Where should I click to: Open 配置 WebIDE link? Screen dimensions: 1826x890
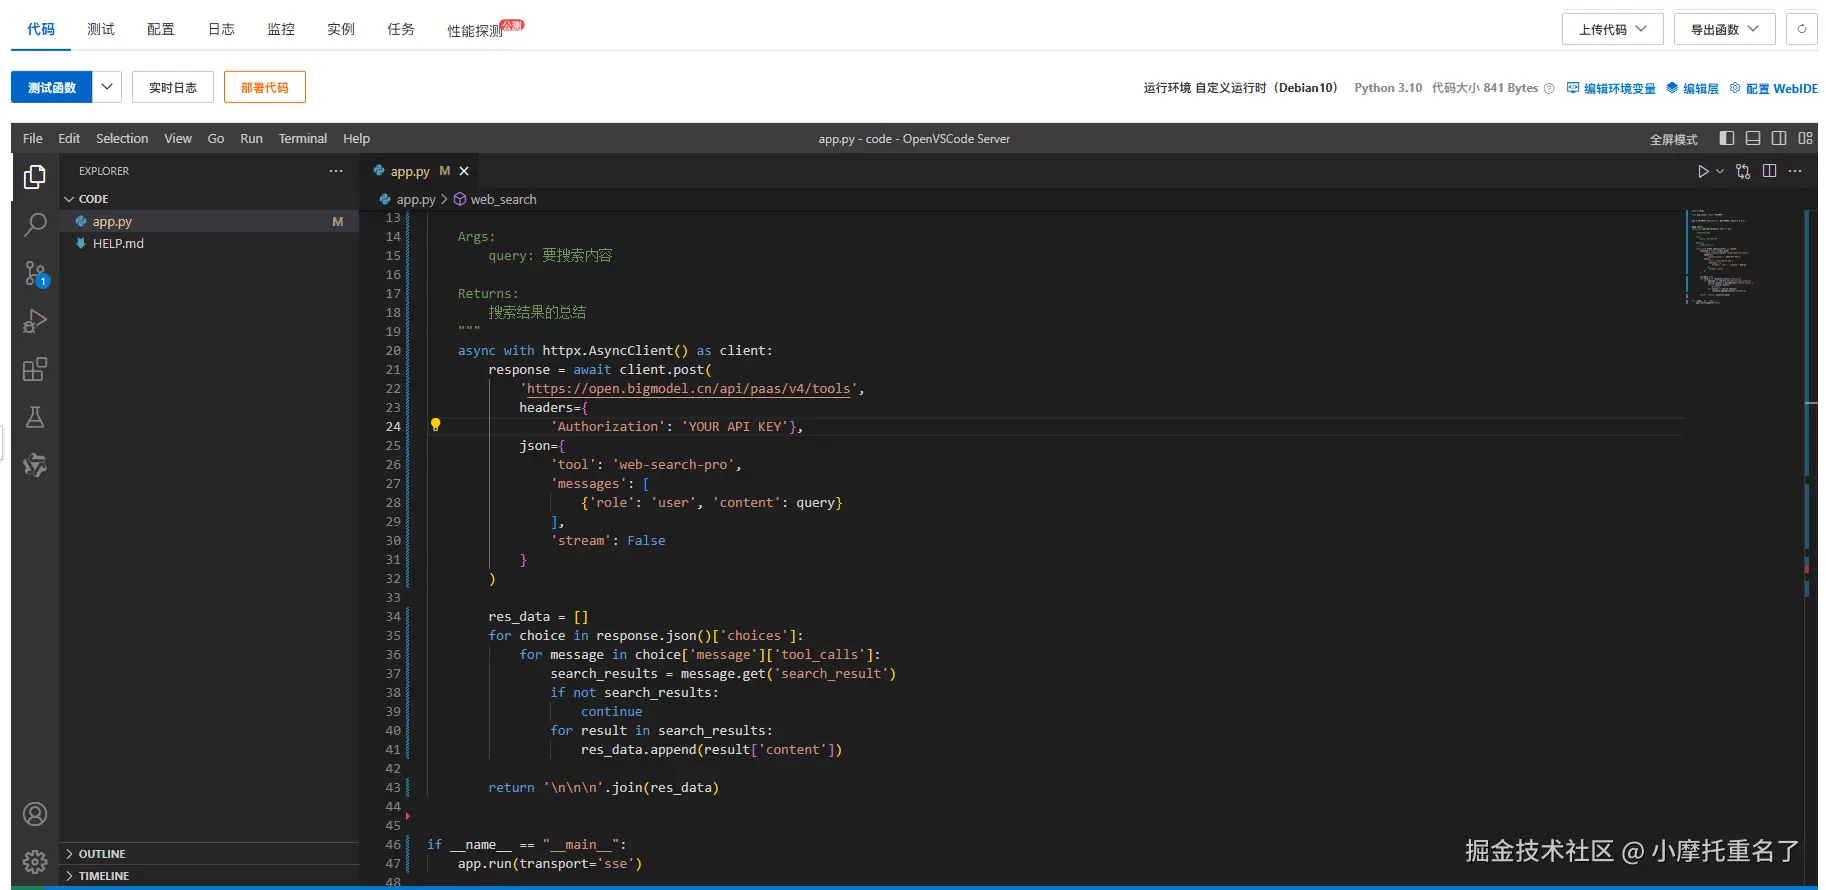pos(1773,88)
